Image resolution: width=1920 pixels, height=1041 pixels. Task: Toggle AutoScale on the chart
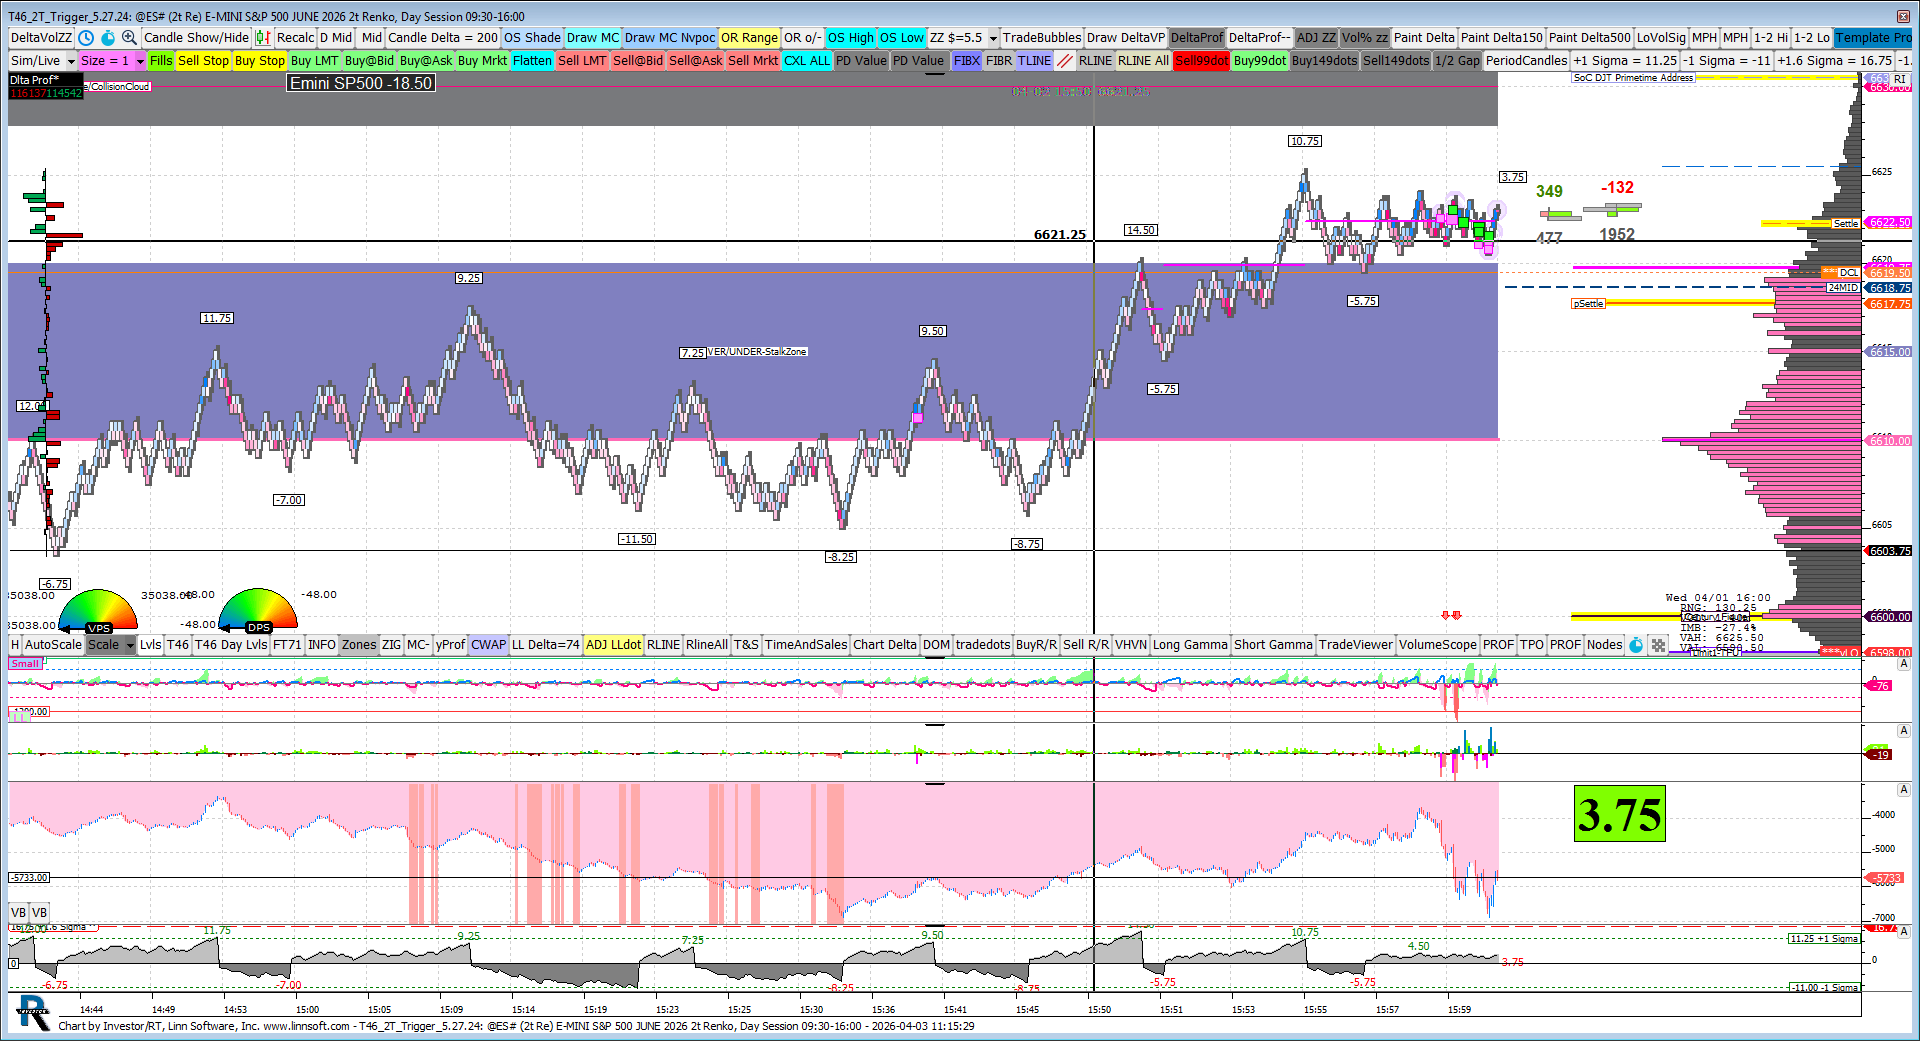click(x=53, y=645)
